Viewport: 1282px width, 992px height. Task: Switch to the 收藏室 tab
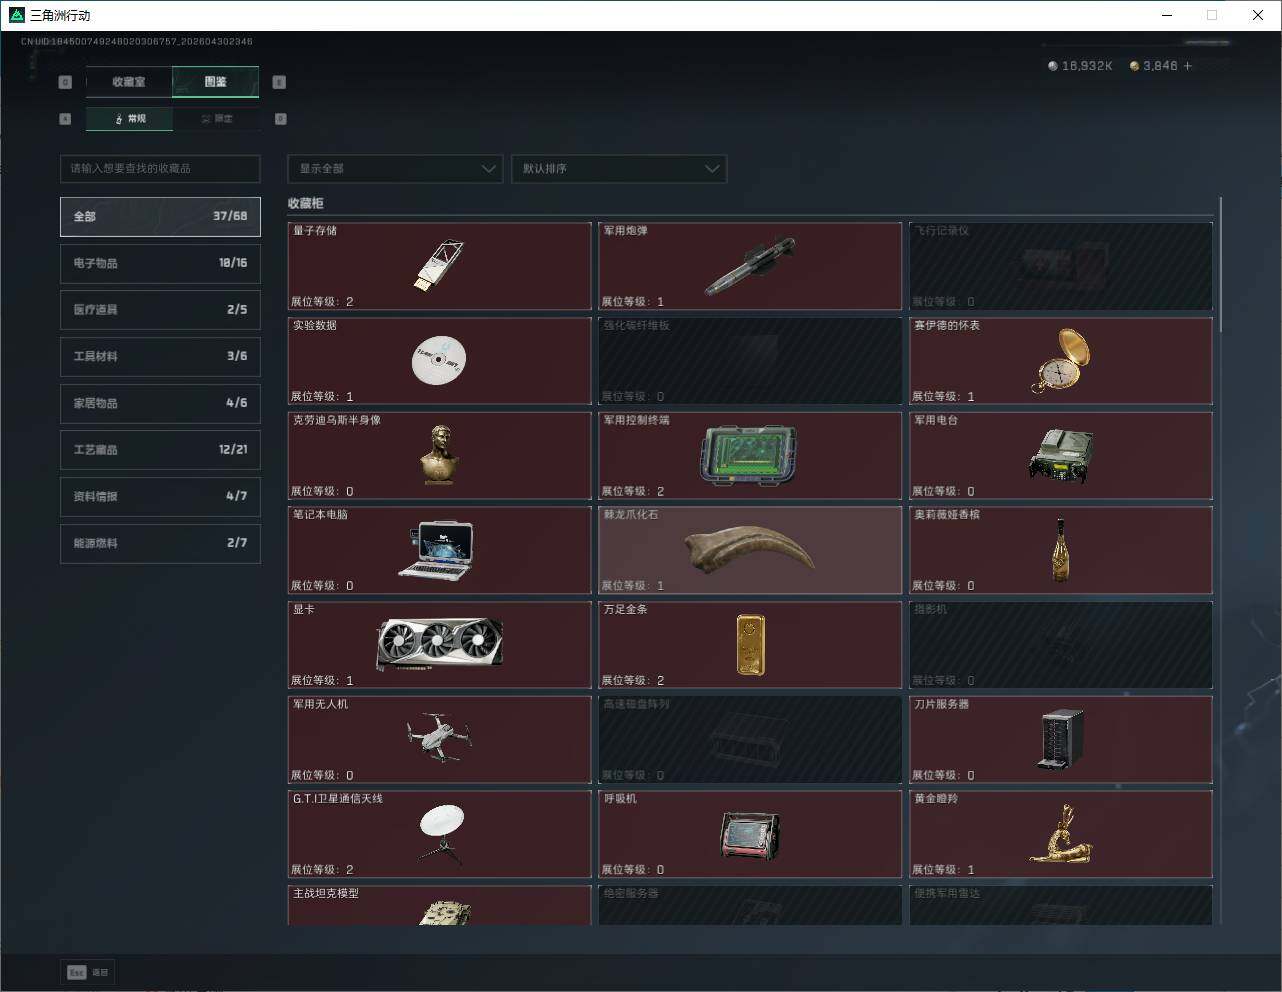tap(129, 82)
